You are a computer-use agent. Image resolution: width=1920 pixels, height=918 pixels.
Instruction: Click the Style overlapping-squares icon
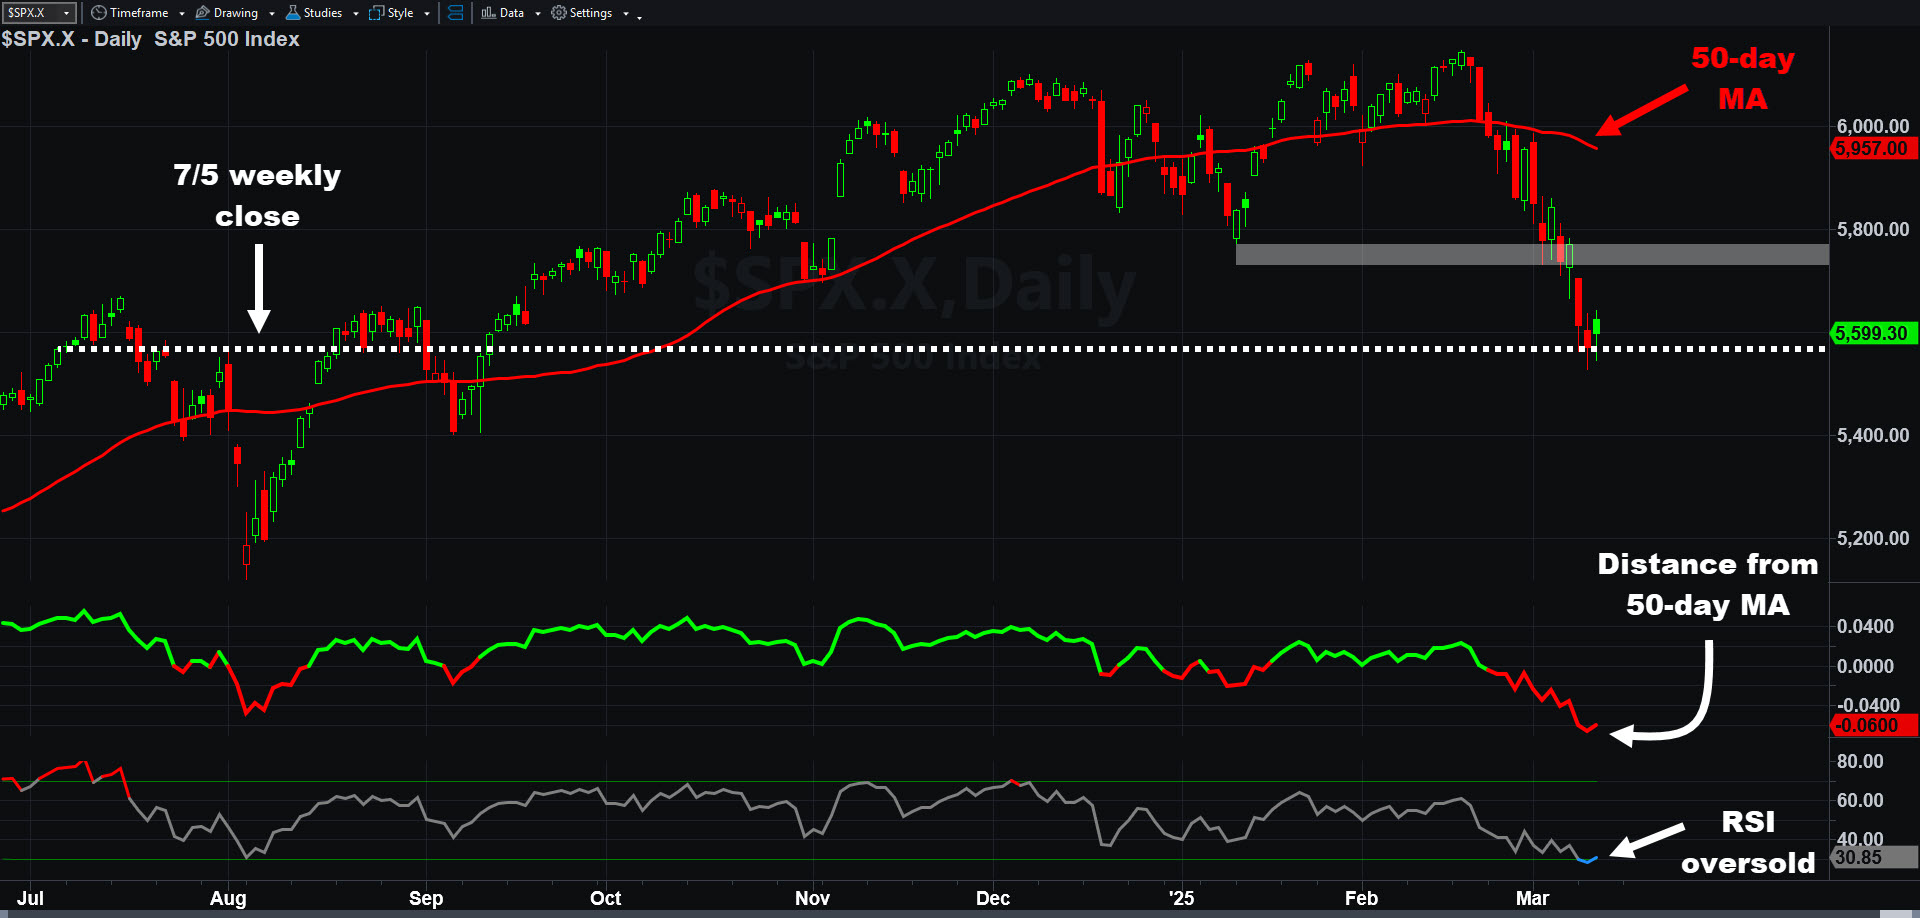(x=377, y=13)
